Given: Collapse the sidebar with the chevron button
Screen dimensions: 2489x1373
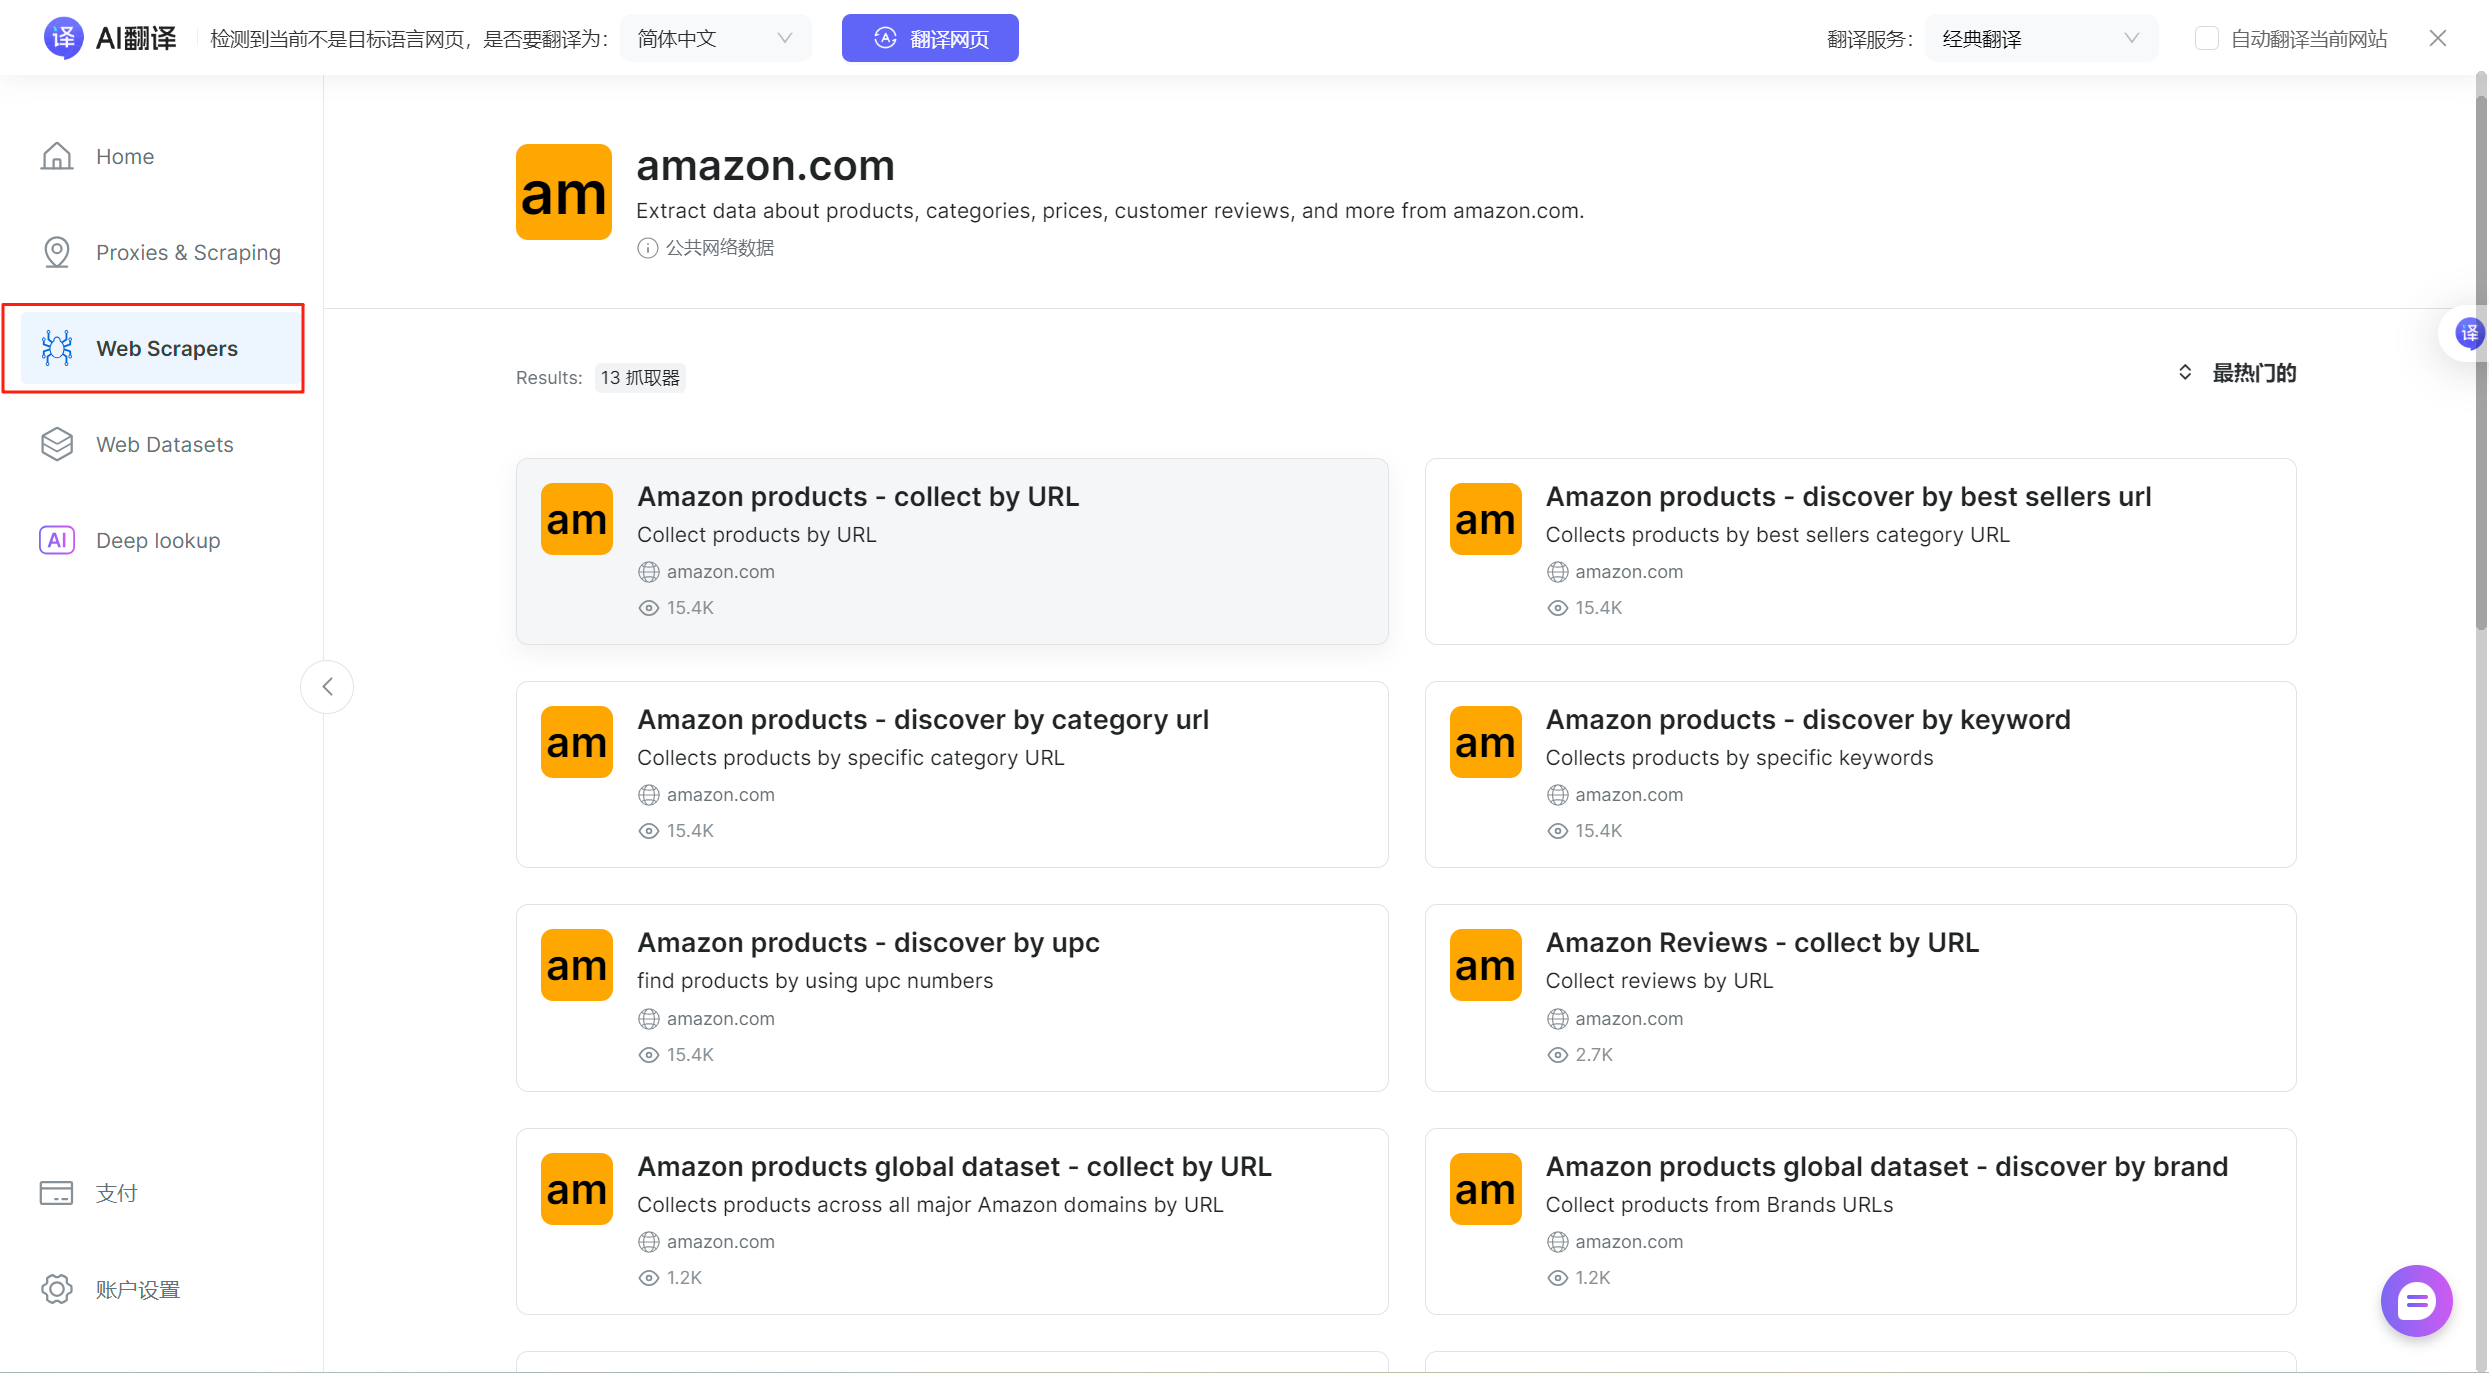Looking at the screenshot, I should click(x=327, y=686).
